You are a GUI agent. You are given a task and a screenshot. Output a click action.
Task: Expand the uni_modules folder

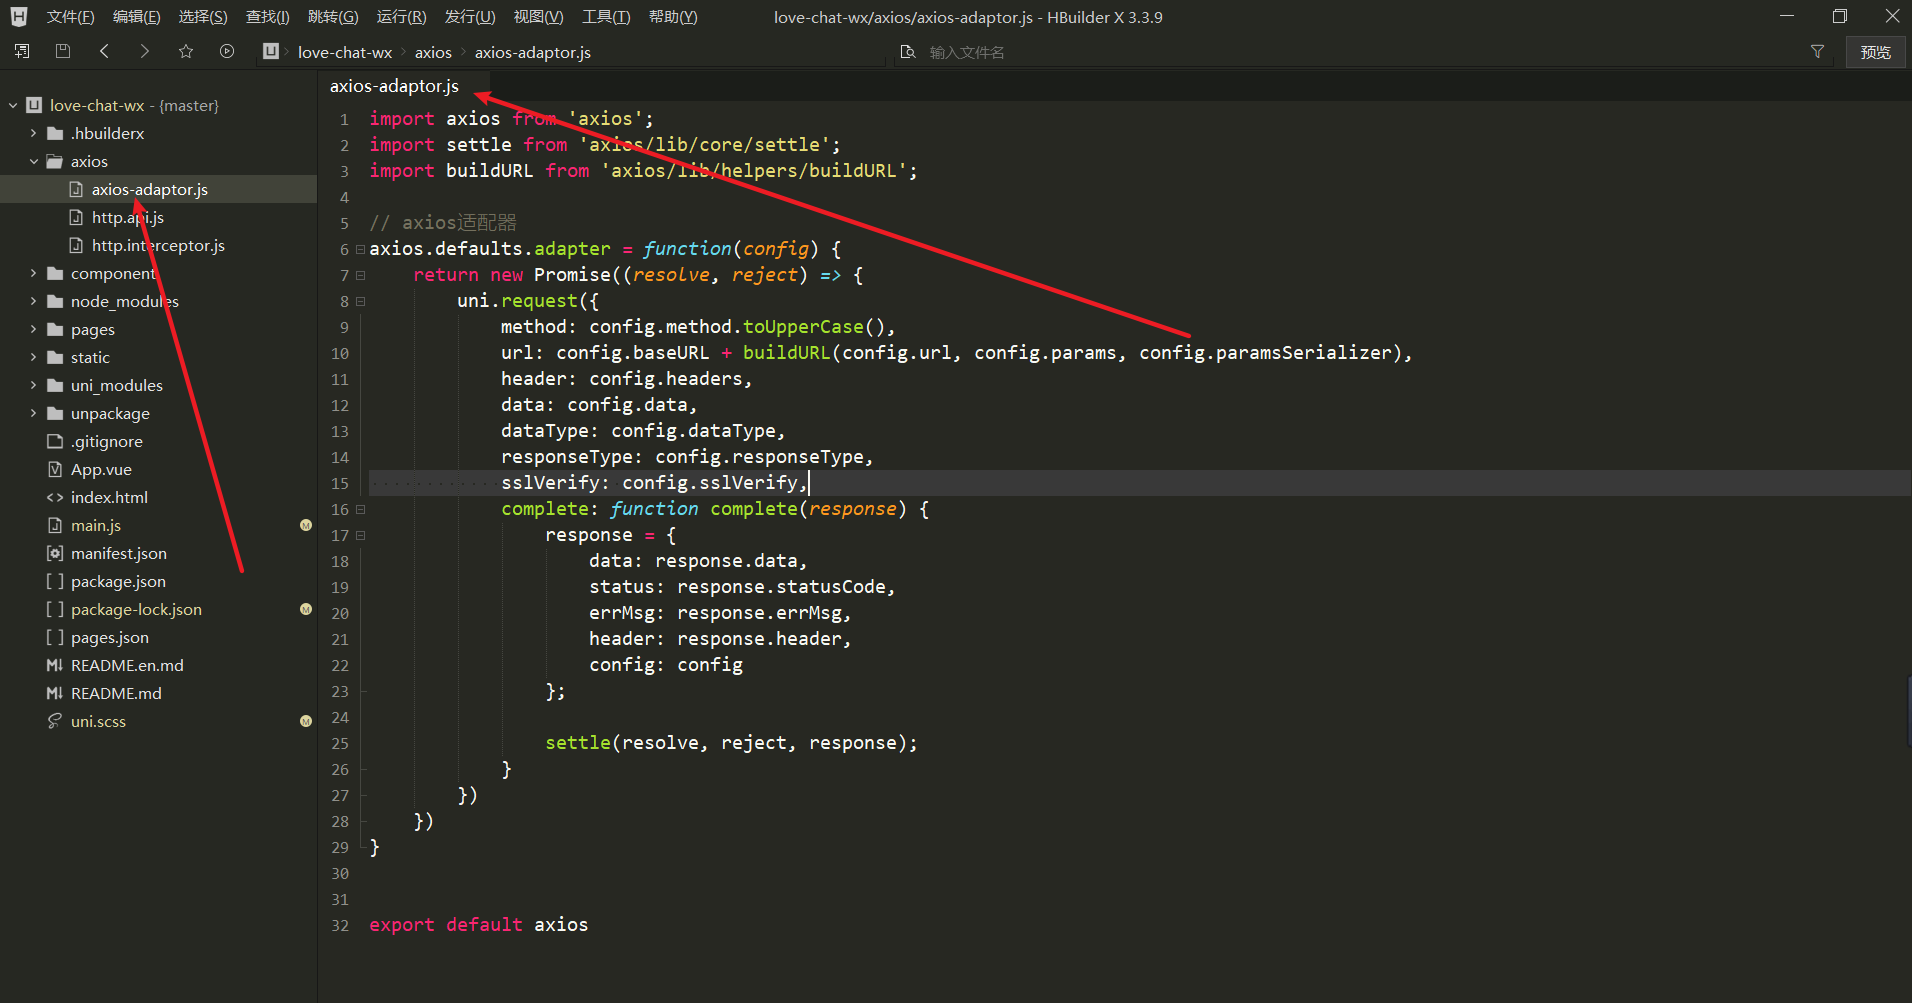pyautogui.click(x=34, y=385)
